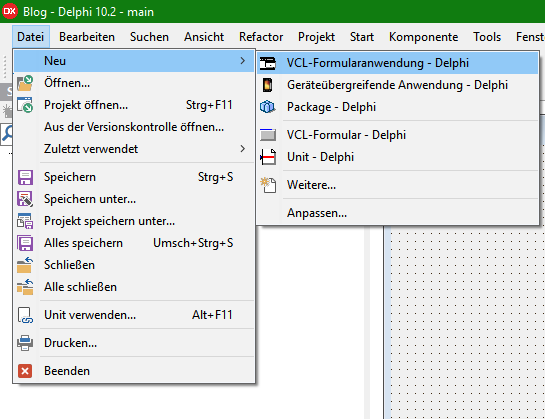Click the Speichern unter icon
Image resolution: width=545 pixels, height=419 pixels.
(25, 199)
